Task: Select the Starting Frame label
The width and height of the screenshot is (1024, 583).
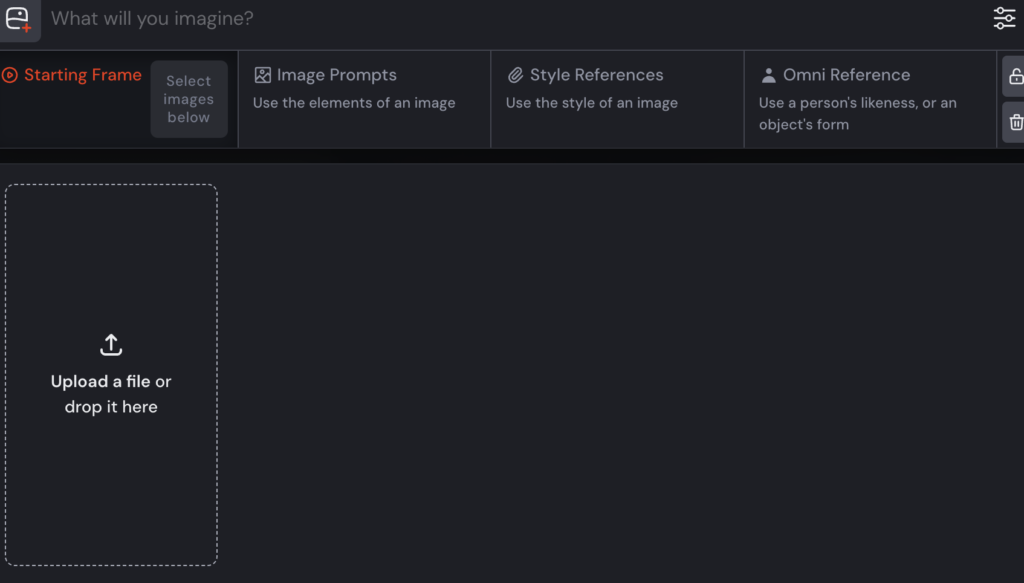Action: tap(83, 75)
